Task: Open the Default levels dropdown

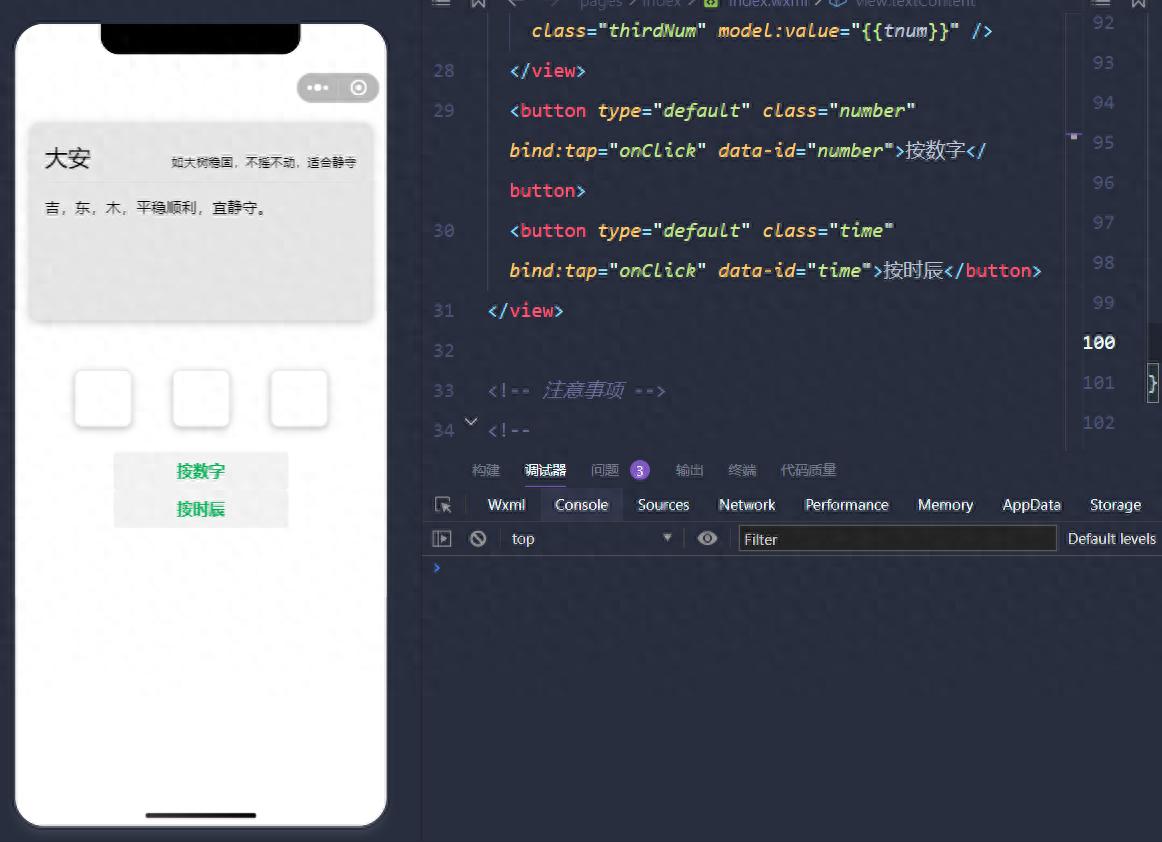Action: point(1111,539)
